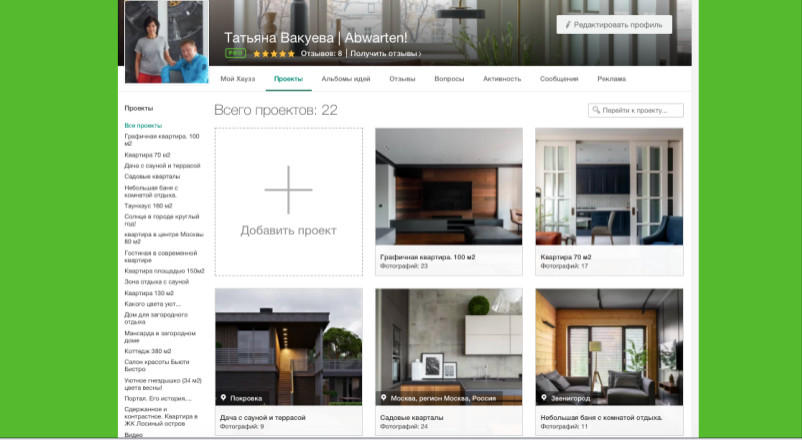
Task: Focus the Перейти к проекту search field
Action: (636, 110)
